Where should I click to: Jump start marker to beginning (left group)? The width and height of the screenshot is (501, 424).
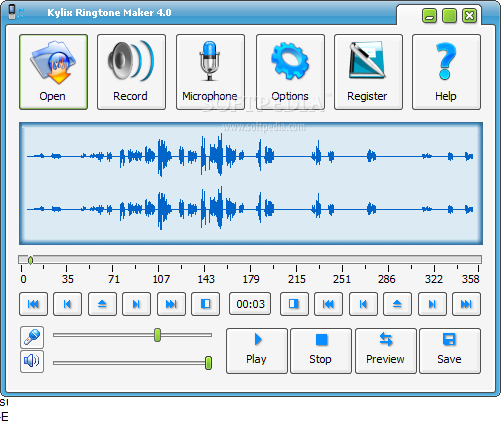pos(33,304)
